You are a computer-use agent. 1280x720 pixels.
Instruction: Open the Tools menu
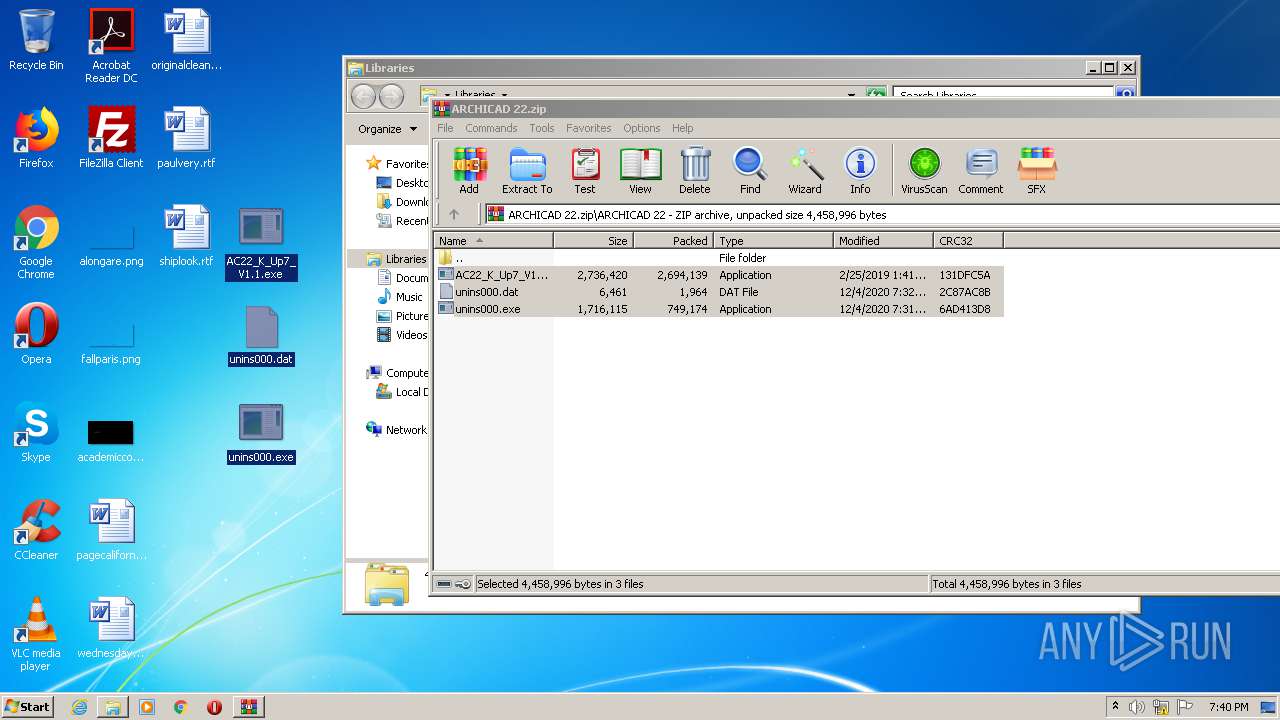[542, 128]
